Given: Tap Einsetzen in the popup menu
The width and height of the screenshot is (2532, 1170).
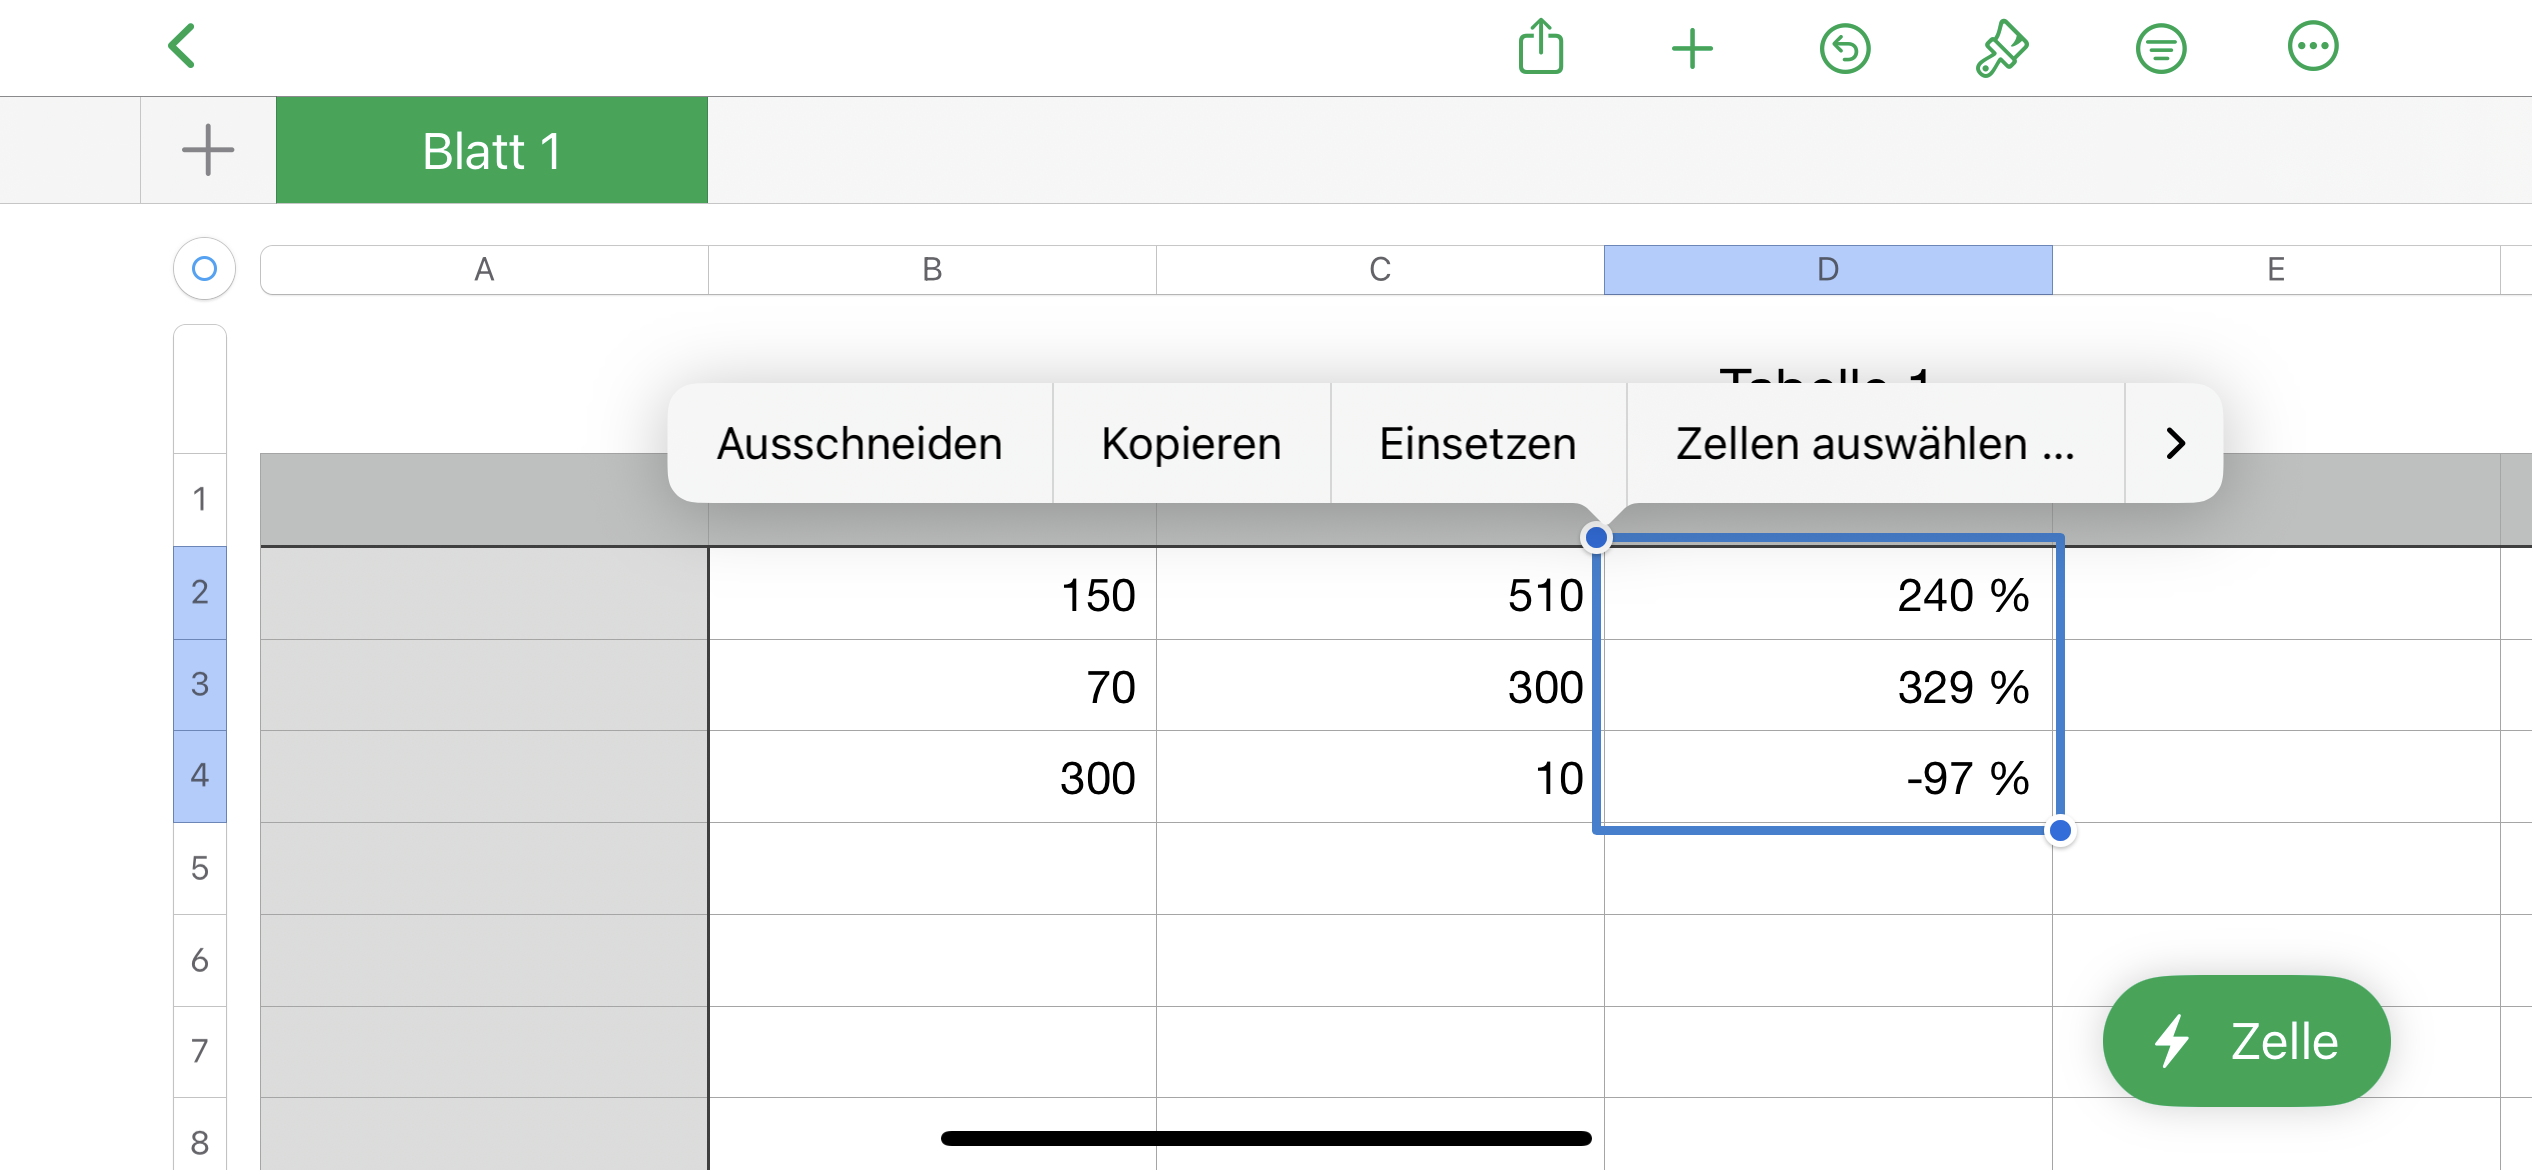Looking at the screenshot, I should [1477, 443].
